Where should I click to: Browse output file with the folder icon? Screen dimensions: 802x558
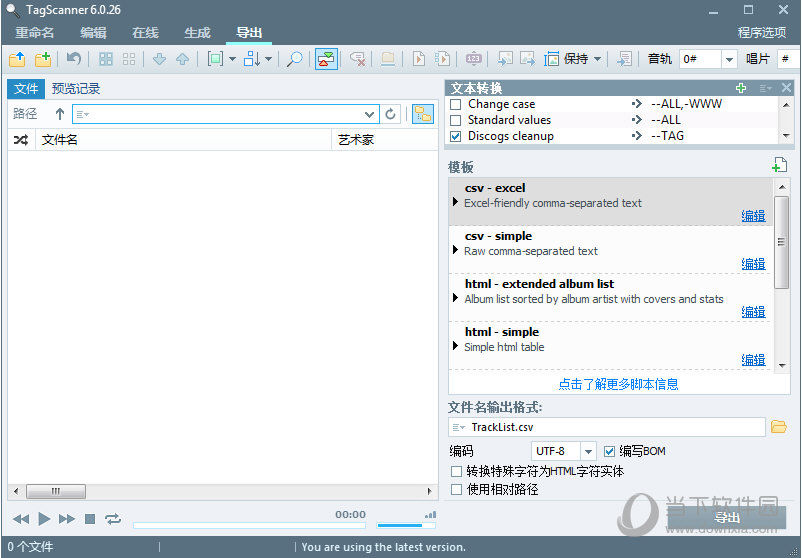click(778, 427)
